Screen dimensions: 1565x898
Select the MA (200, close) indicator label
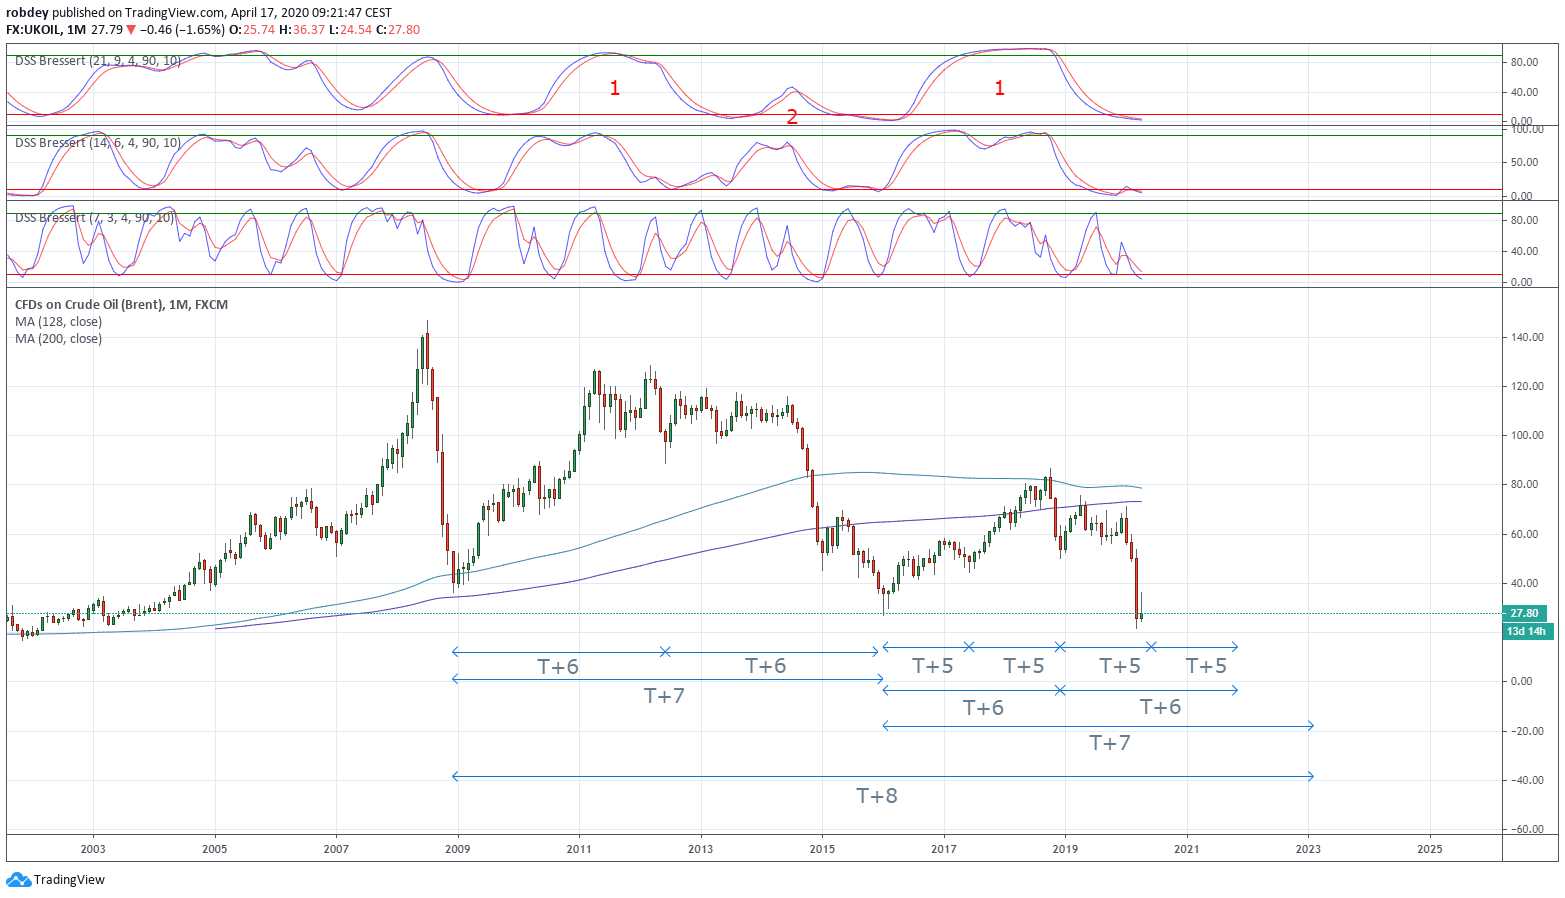pyautogui.click(x=58, y=338)
